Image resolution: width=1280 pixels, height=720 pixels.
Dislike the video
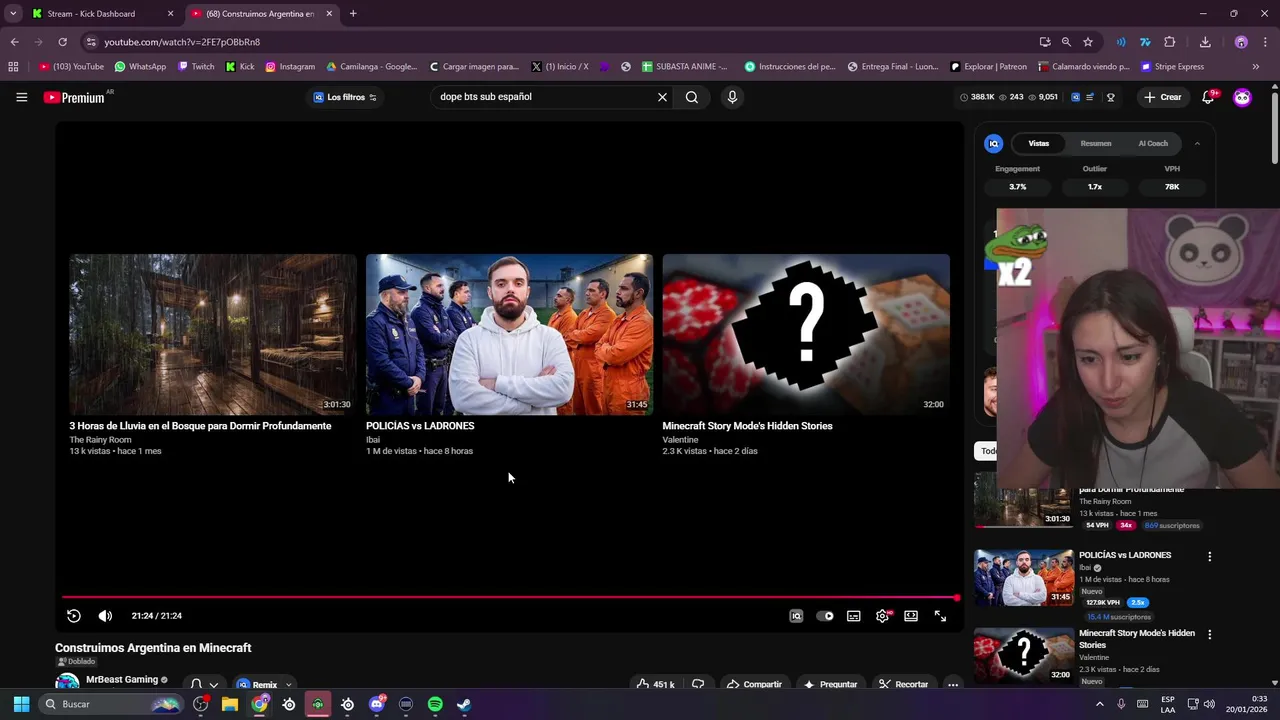click(x=698, y=684)
